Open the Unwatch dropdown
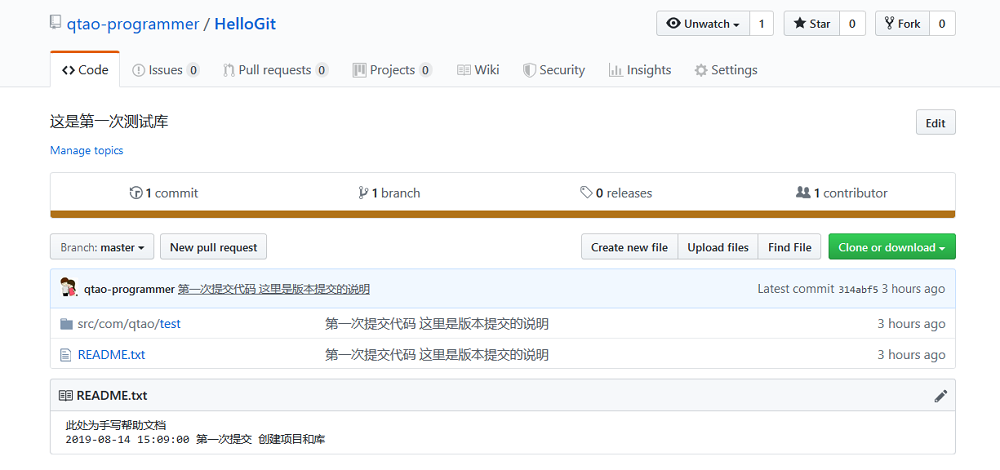 [703, 24]
